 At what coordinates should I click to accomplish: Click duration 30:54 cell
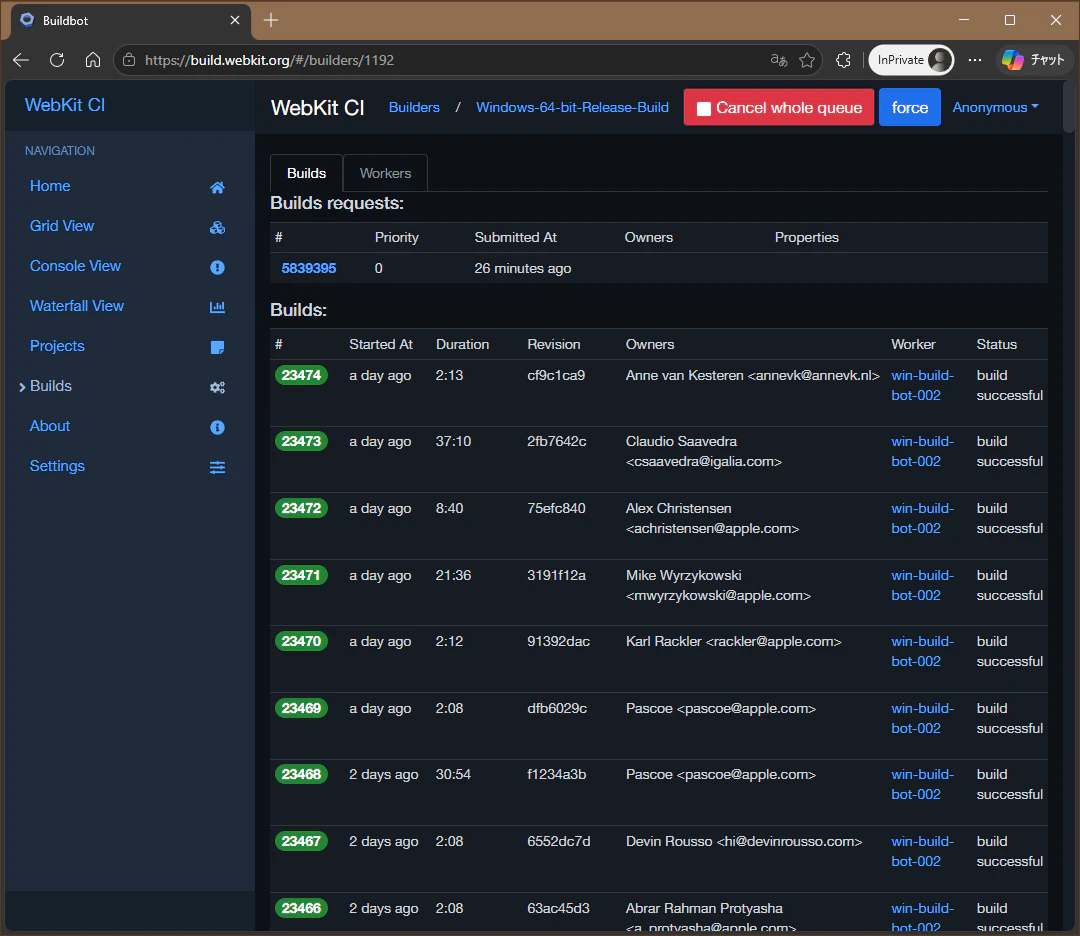click(453, 774)
